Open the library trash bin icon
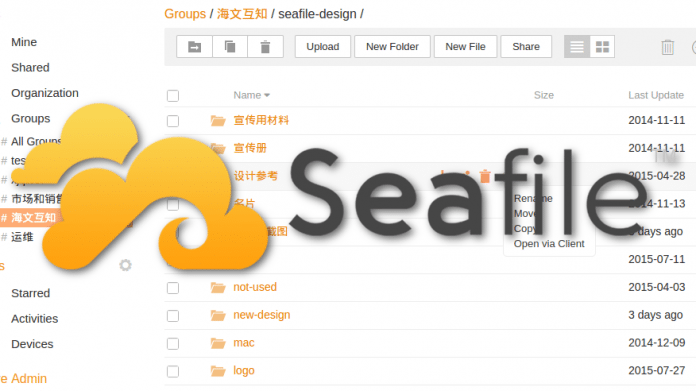 (x=668, y=47)
